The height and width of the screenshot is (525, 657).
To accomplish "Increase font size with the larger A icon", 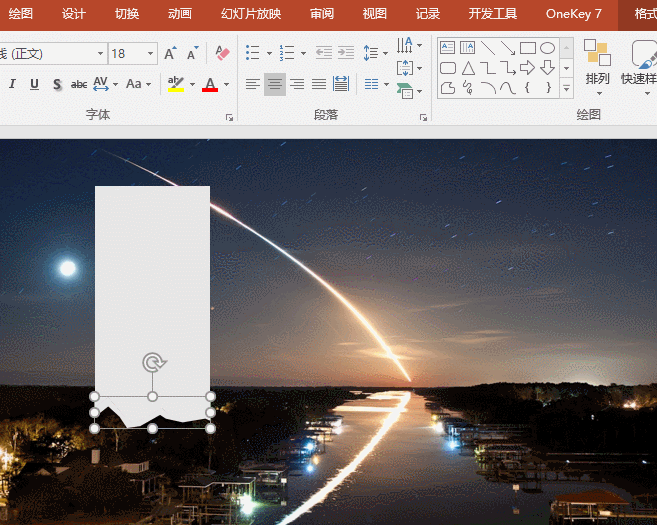I will pos(170,53).
